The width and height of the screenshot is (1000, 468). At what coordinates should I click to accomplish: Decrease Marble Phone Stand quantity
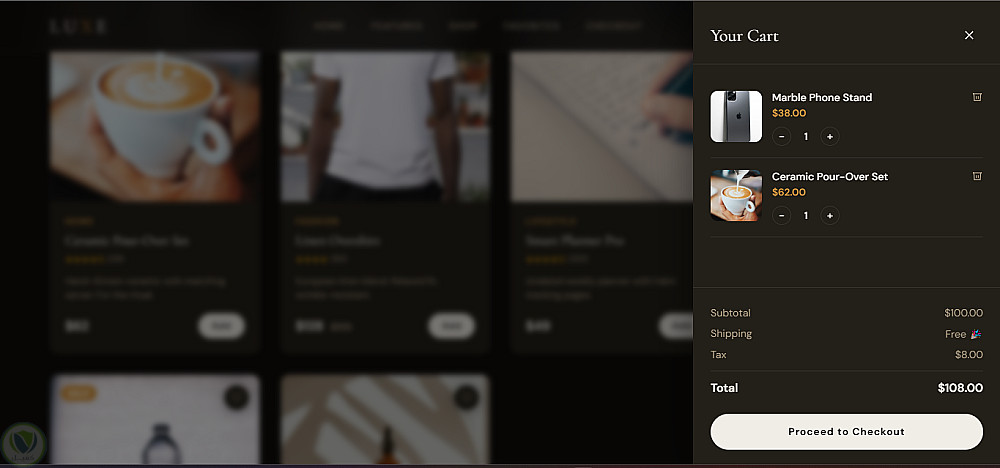(781, 136)
